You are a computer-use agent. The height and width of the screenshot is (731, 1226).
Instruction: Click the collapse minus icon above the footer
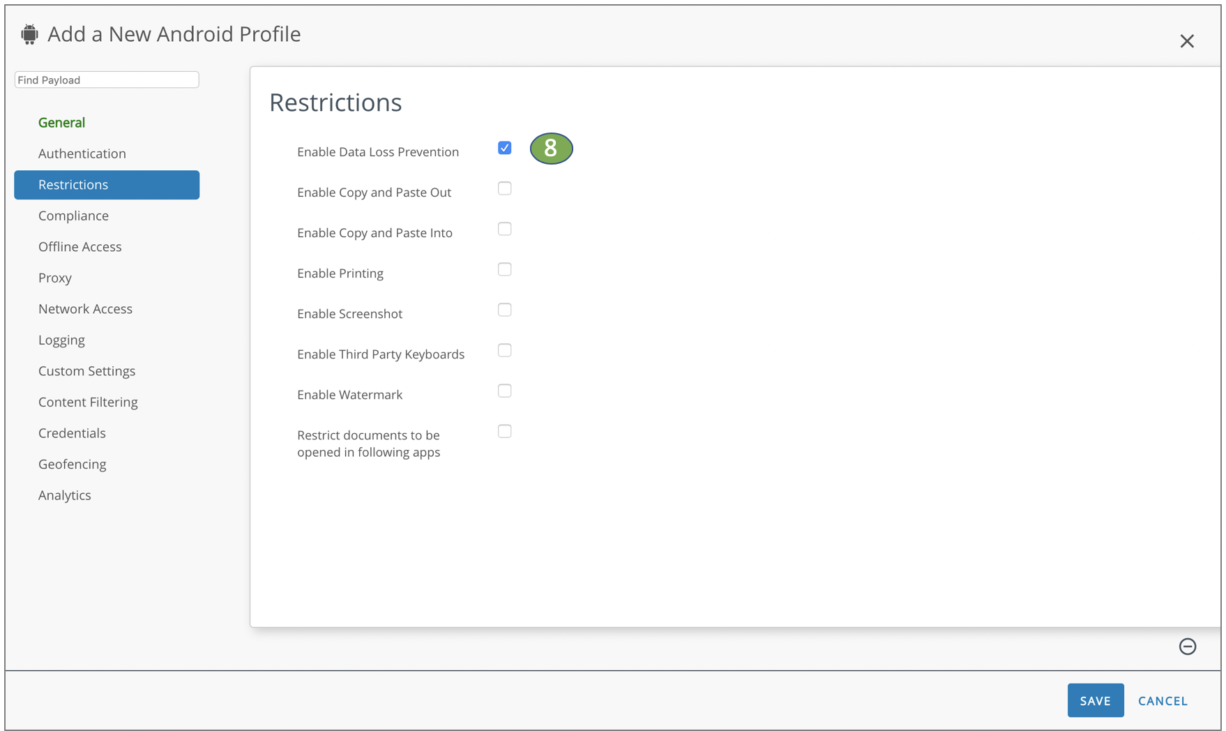pyautogui.click(x=1188, y=647)
